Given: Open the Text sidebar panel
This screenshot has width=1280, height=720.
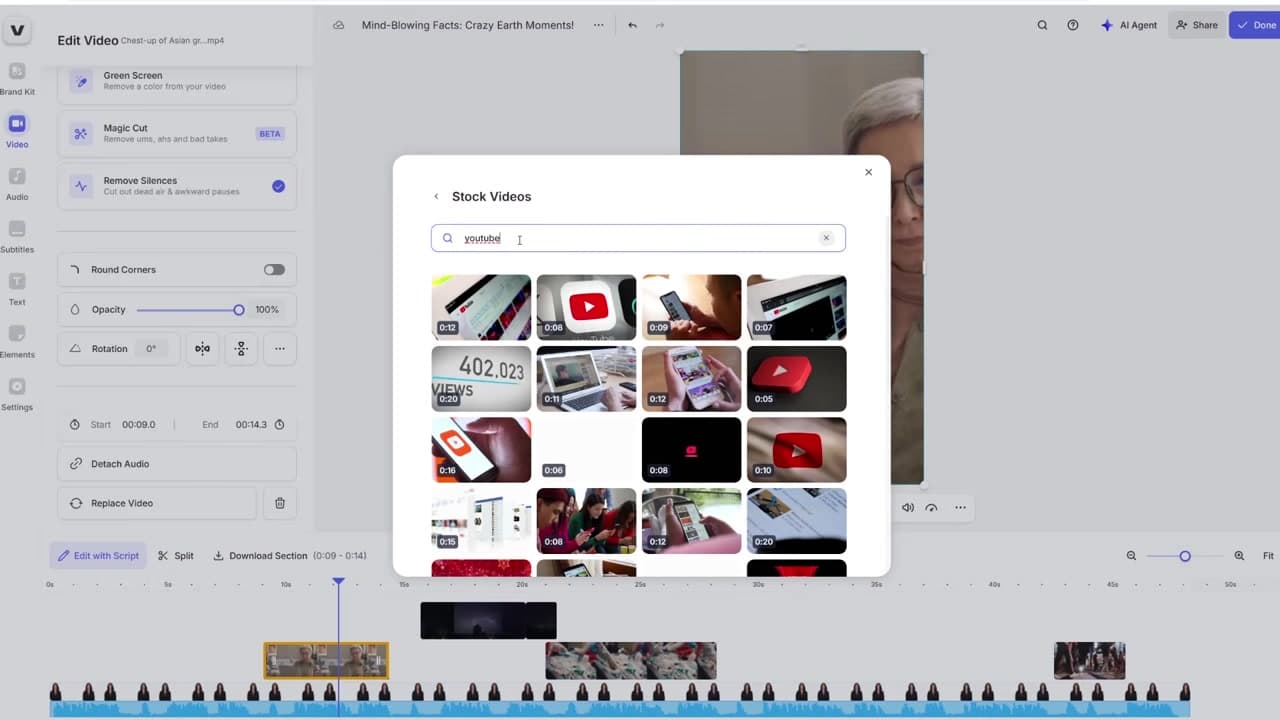Looking at the screenshot, I should (17, 289).
